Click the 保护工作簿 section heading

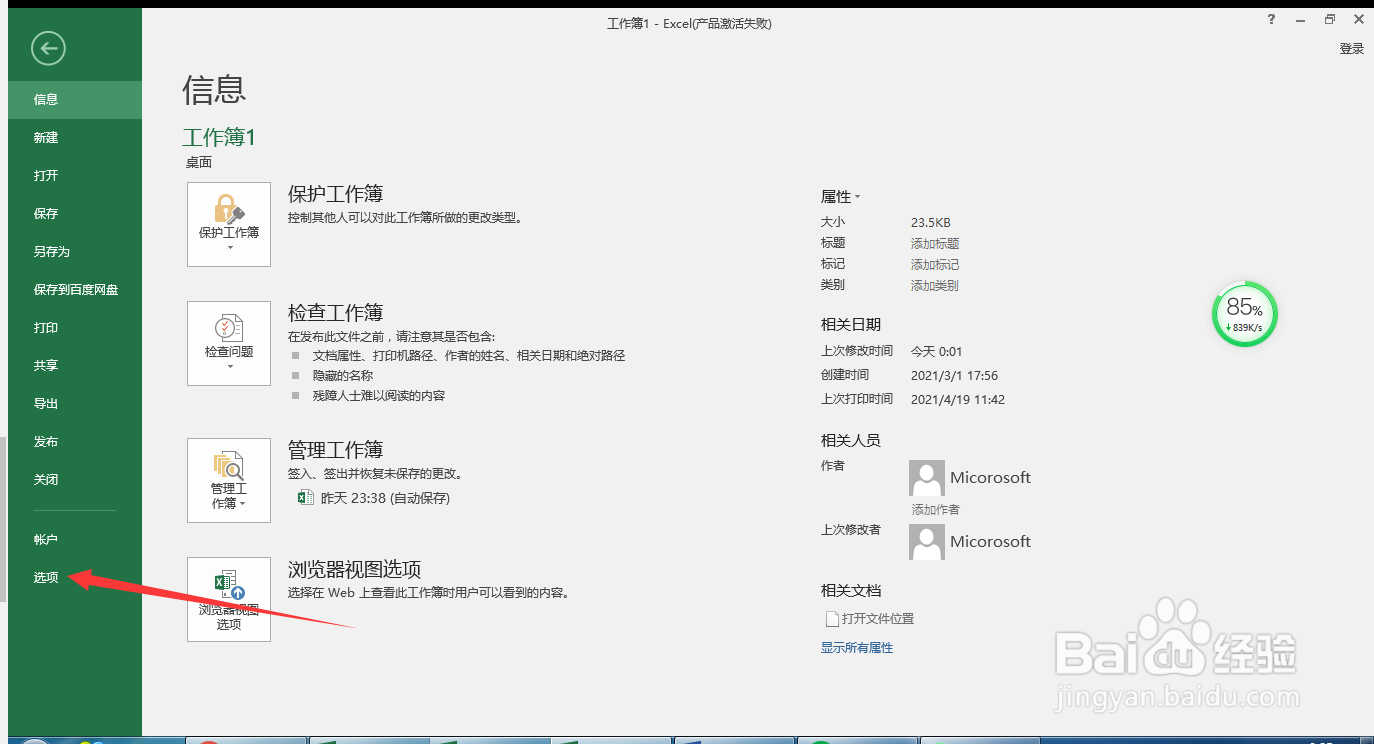(336, 193)
